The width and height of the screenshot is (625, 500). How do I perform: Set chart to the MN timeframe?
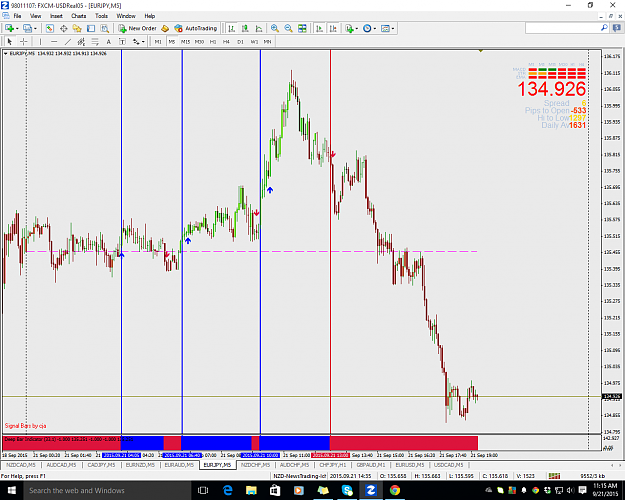267,41
